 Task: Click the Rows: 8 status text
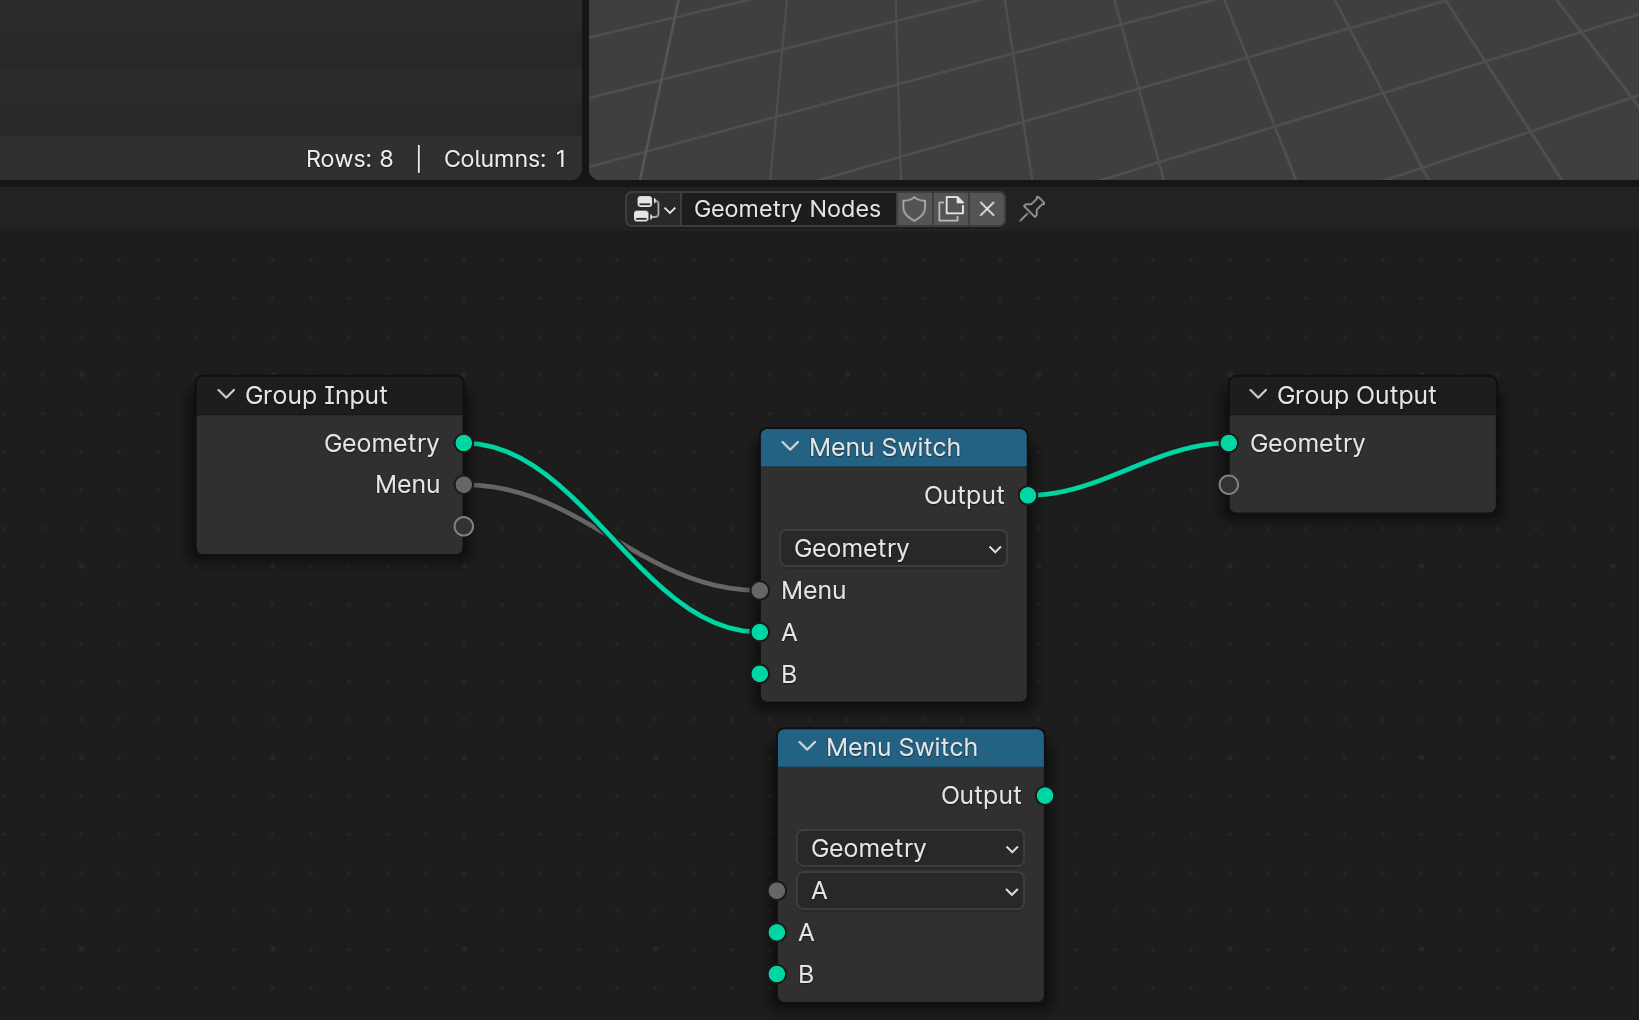349,159
